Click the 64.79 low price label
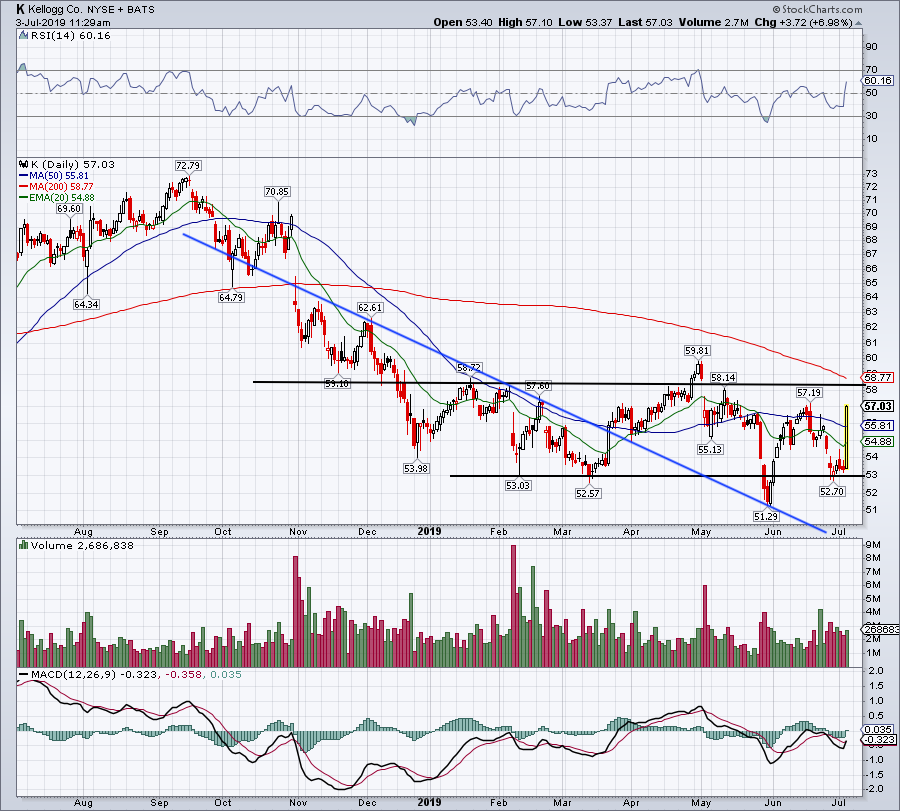The width and height of the screenshot is (900, 811). click(x=231, y=297)
